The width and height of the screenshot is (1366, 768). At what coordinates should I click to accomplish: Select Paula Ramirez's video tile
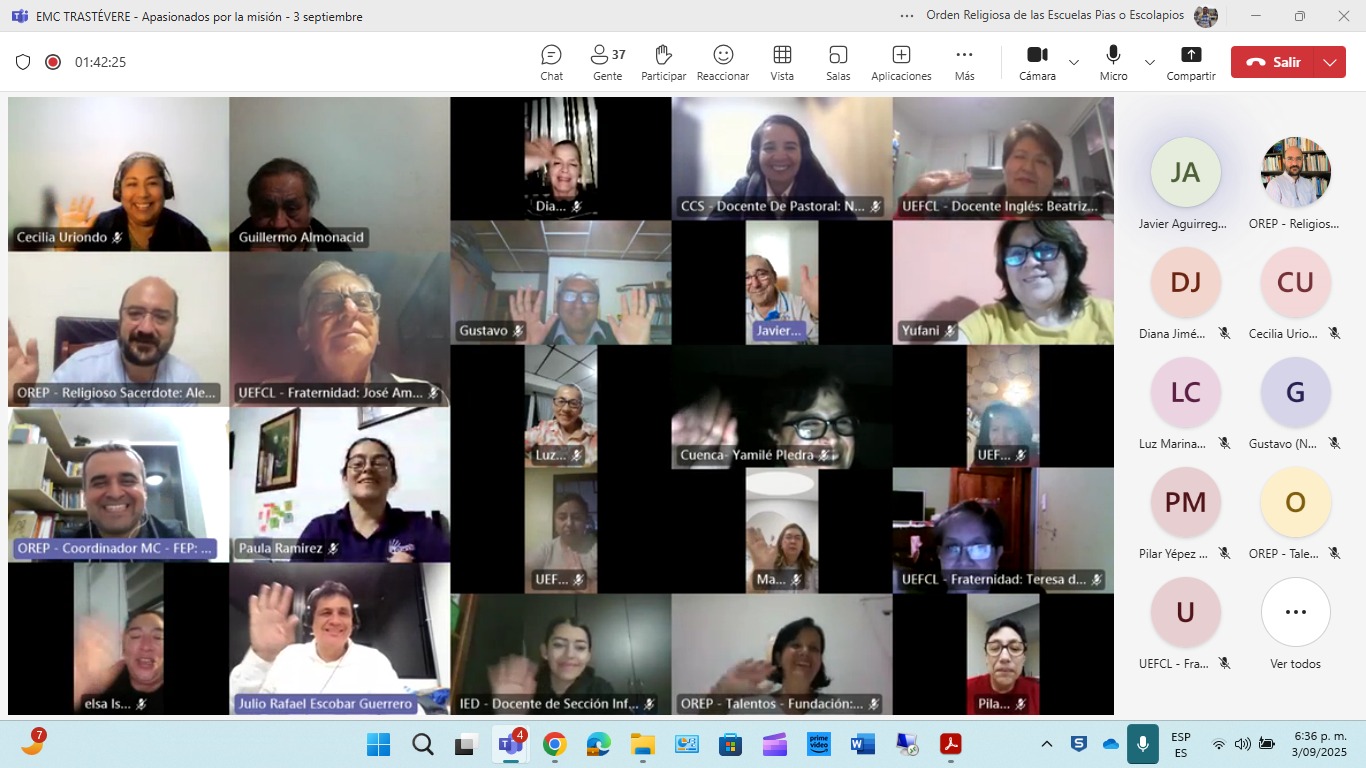click(x=340, y=485)
